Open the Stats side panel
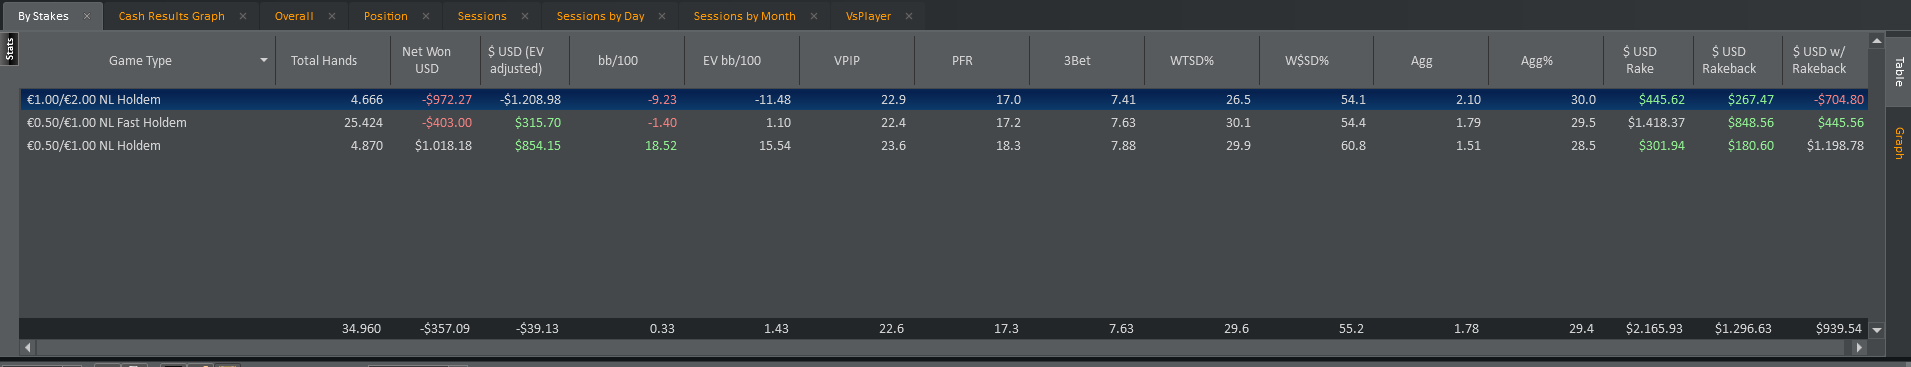This screenshot has width=1911, height=367. 10,48
